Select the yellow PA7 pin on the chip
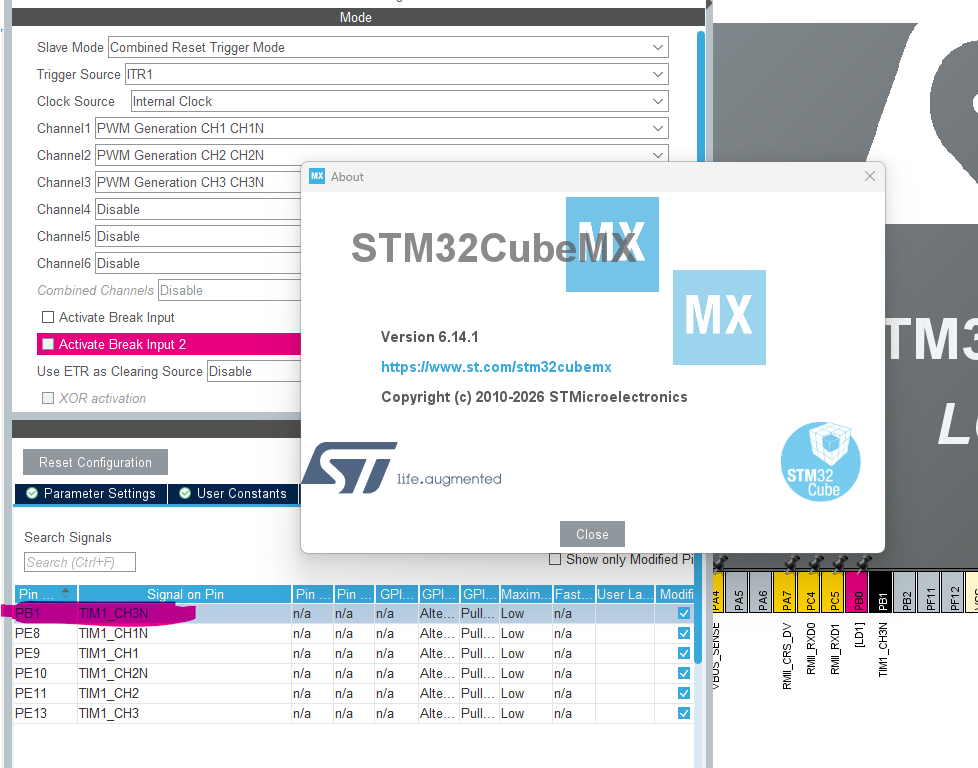The image size is (978, 768). (786, 593)
